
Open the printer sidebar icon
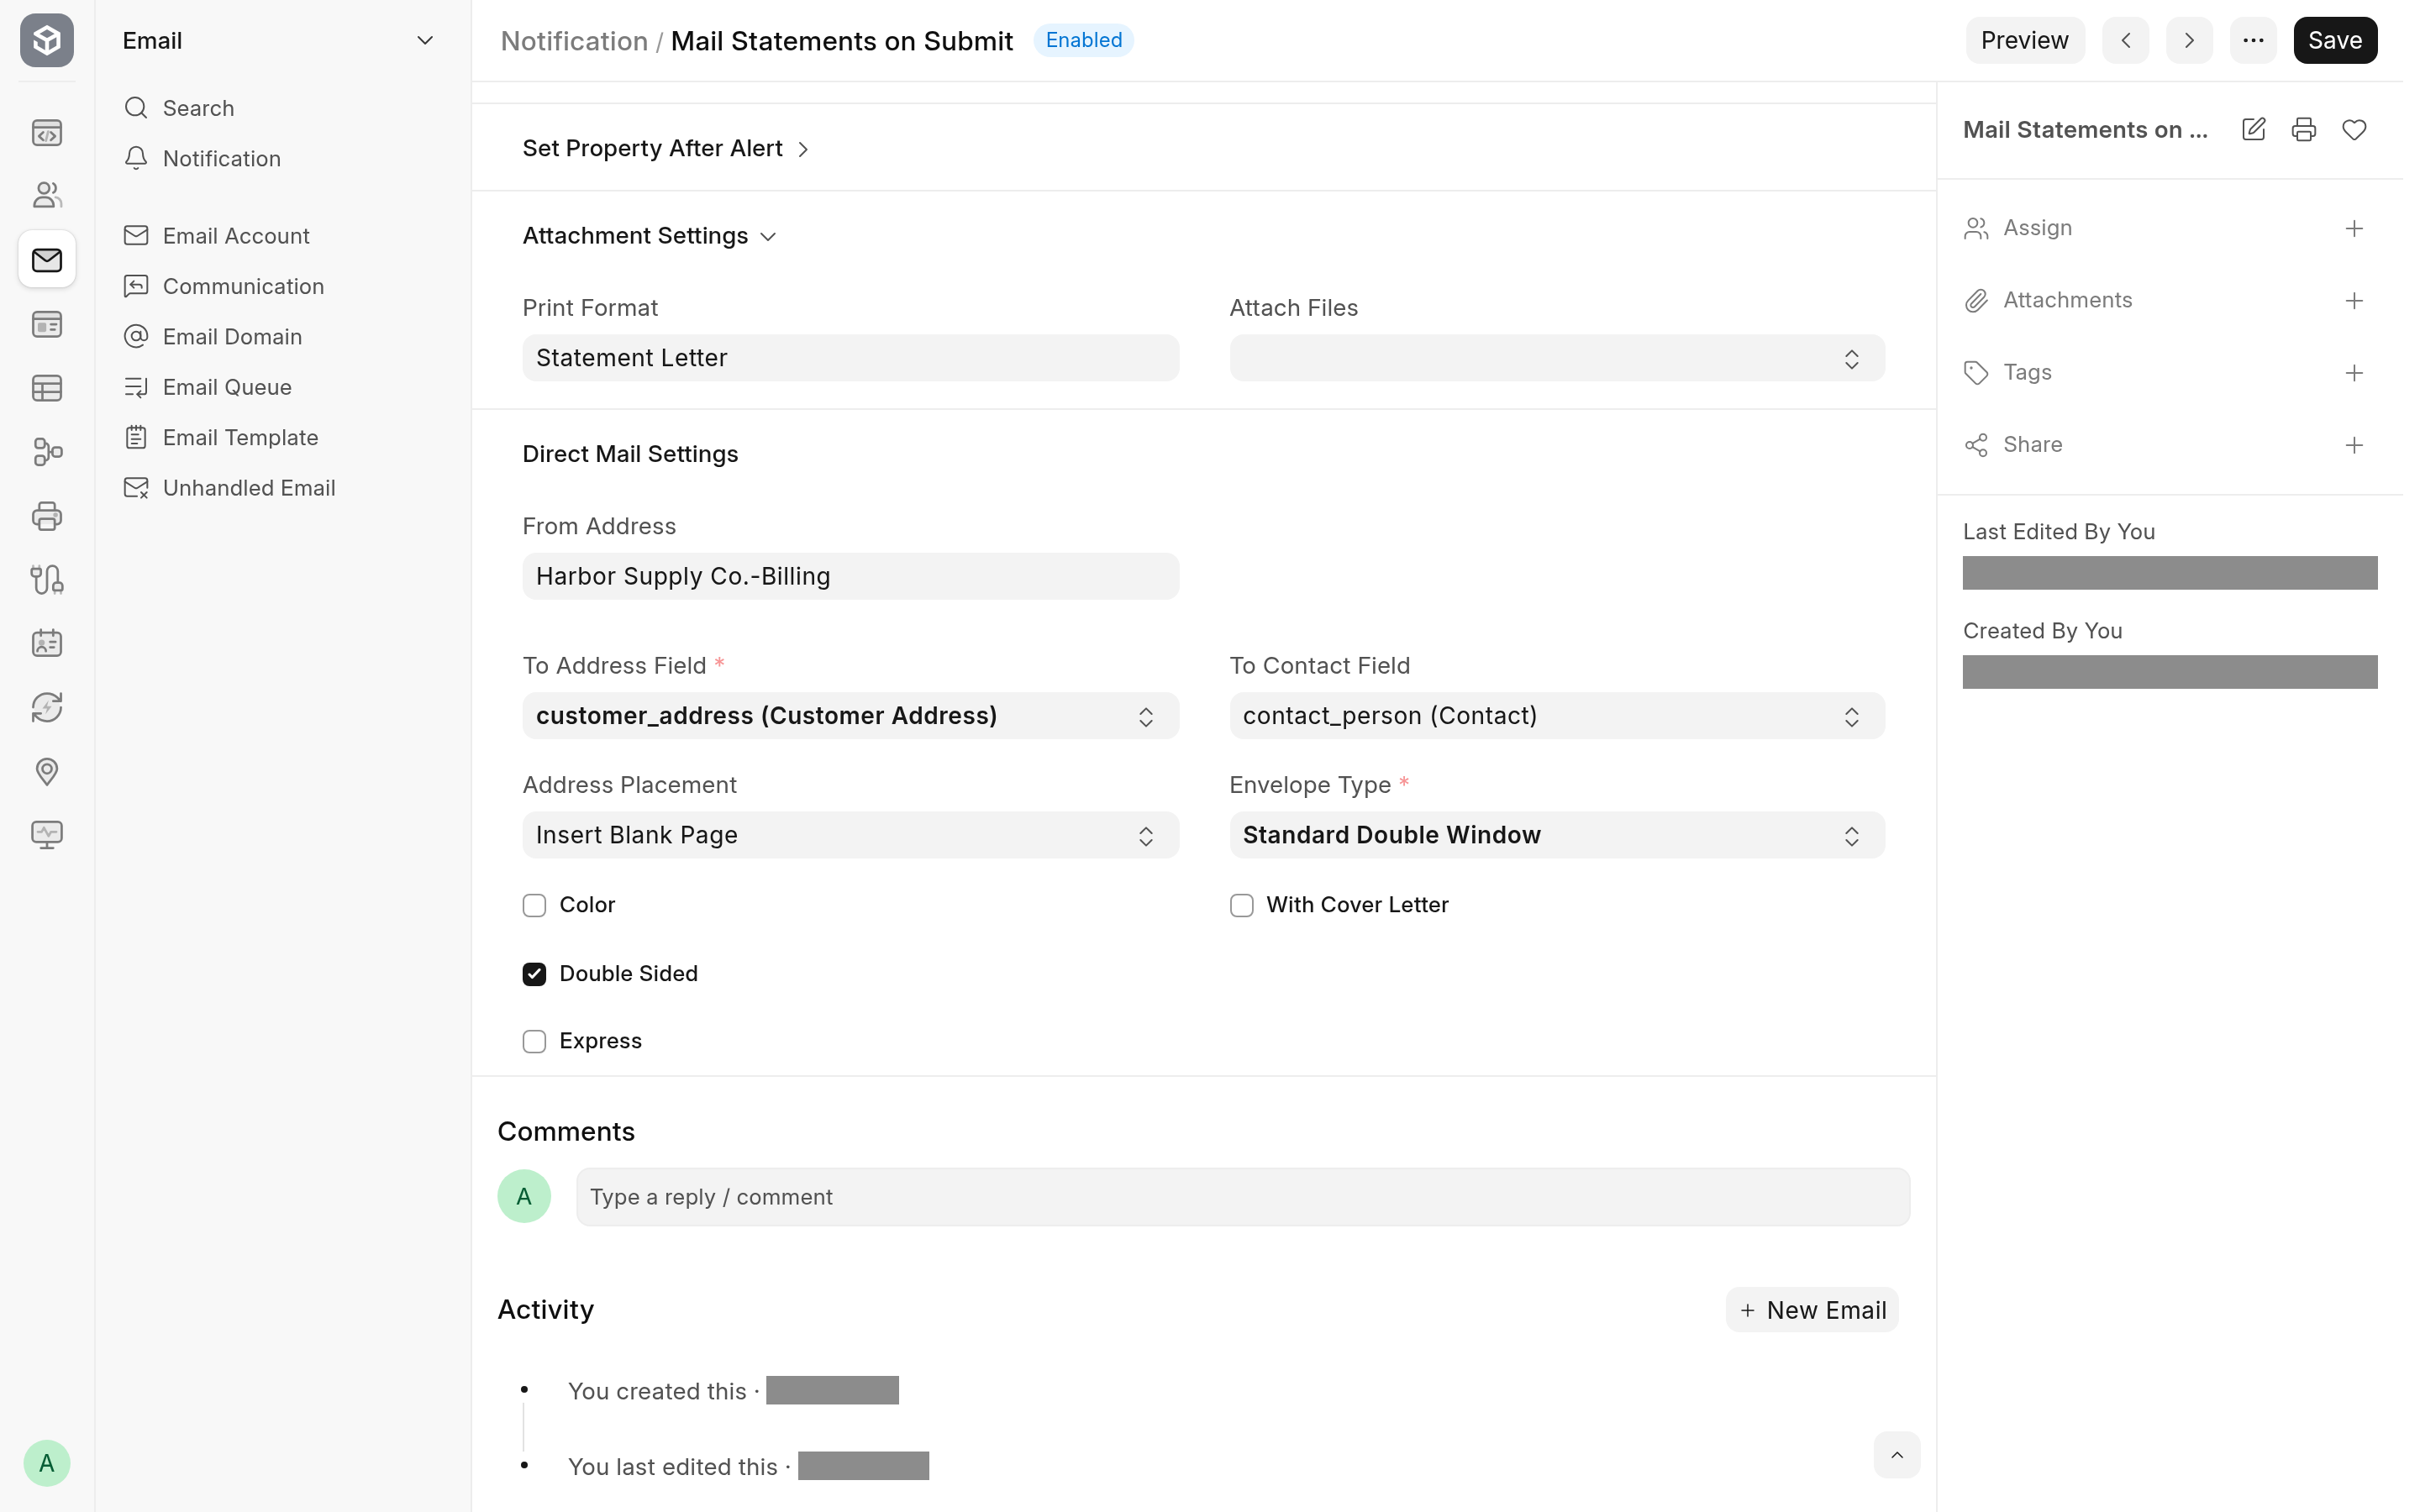(x=47, y=516)
